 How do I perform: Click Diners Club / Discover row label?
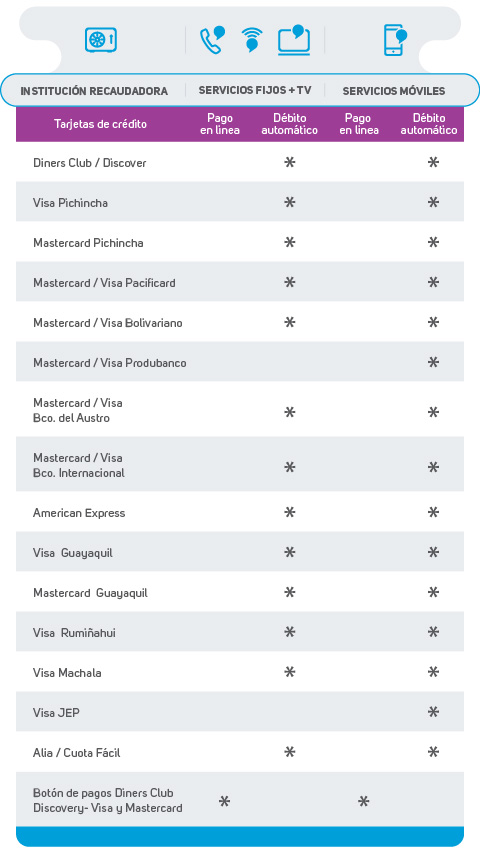point(89,163)
